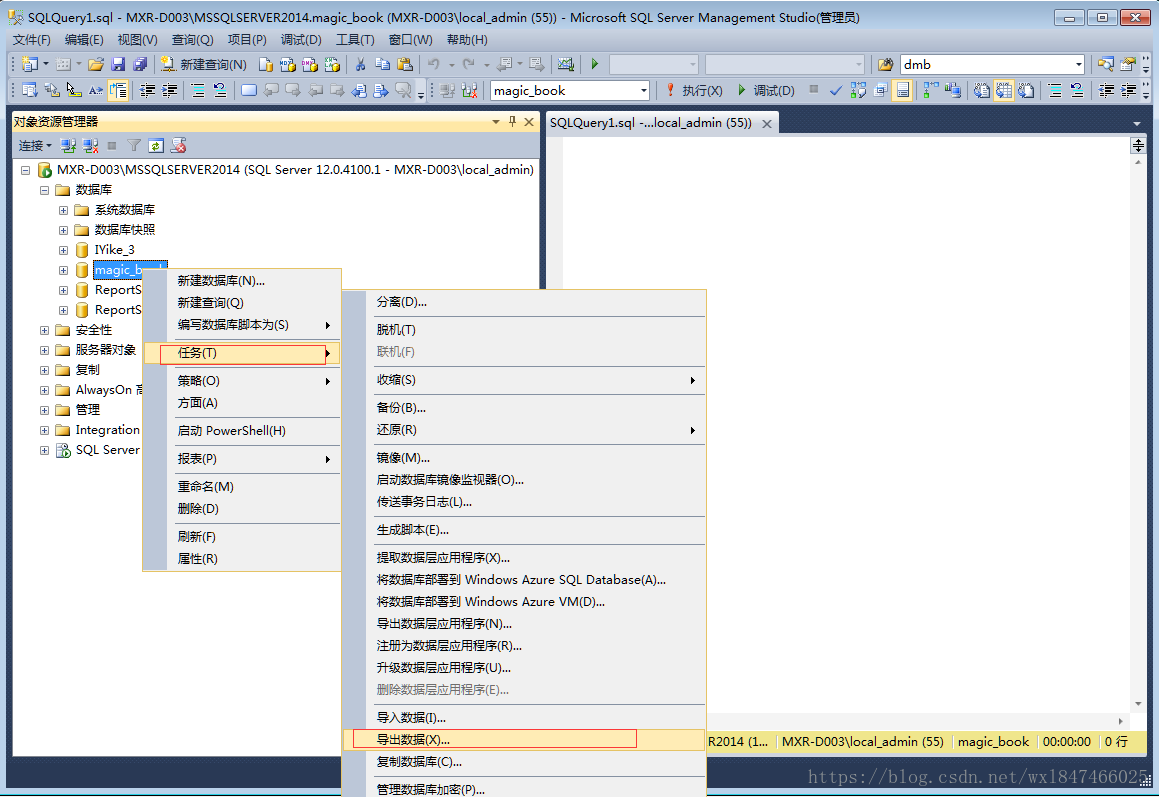Click the 执行(X) execute button

point(693,90)
